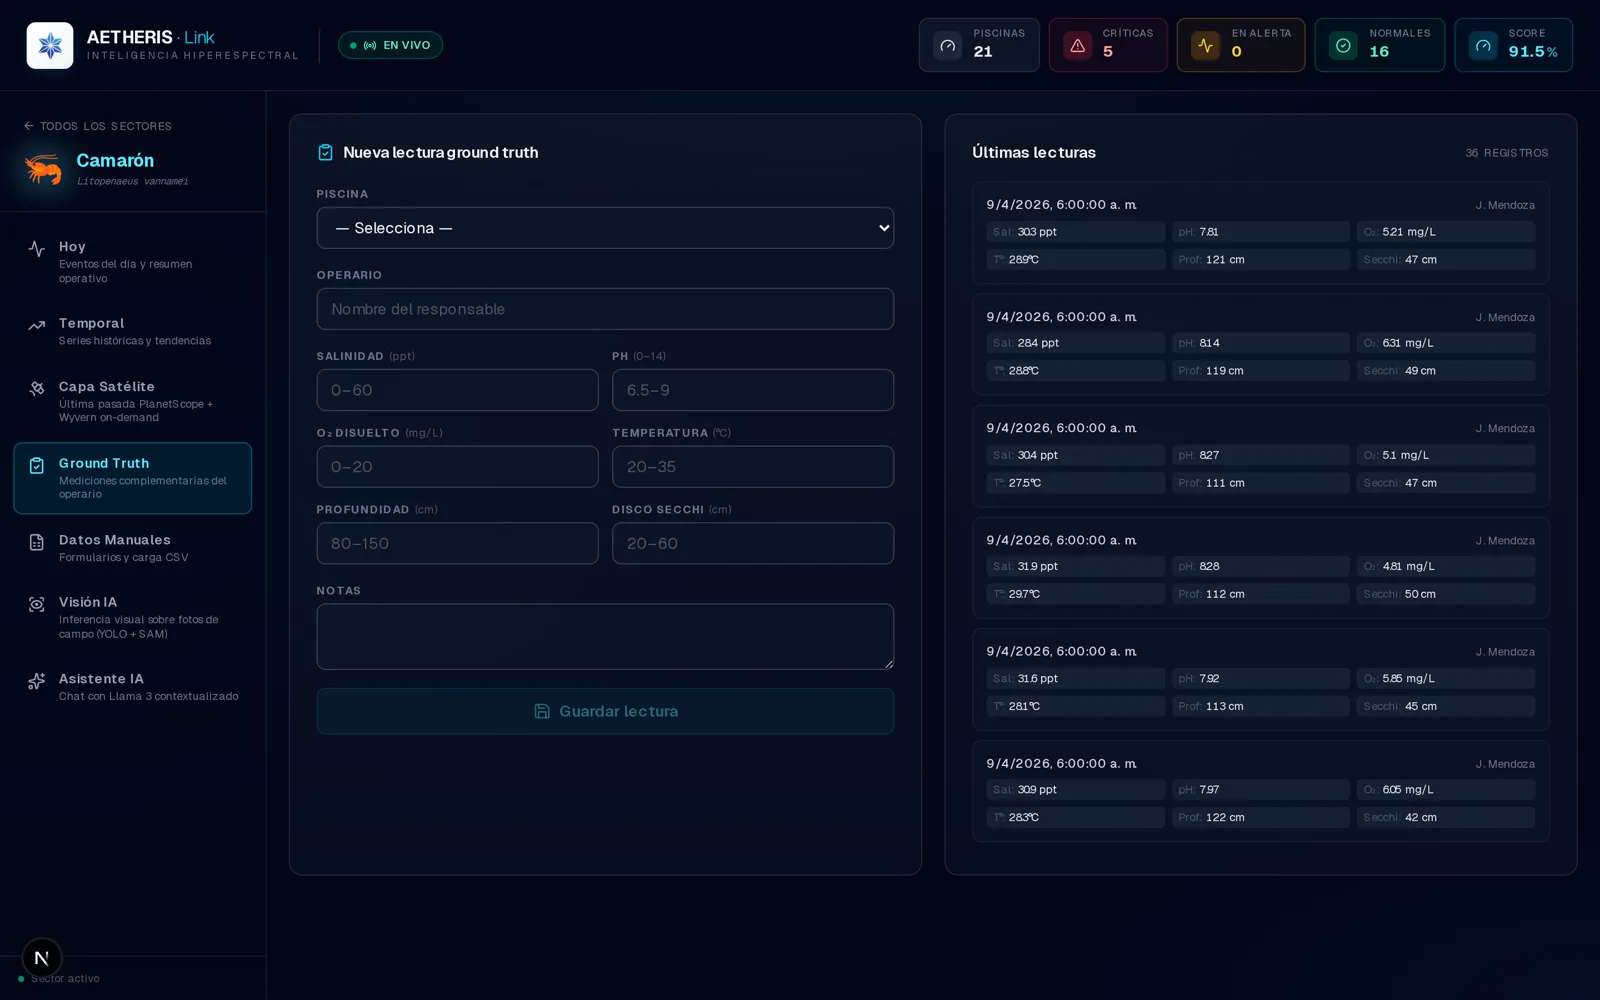
Task: Open the Temporal series section
Action: point(133,331)
